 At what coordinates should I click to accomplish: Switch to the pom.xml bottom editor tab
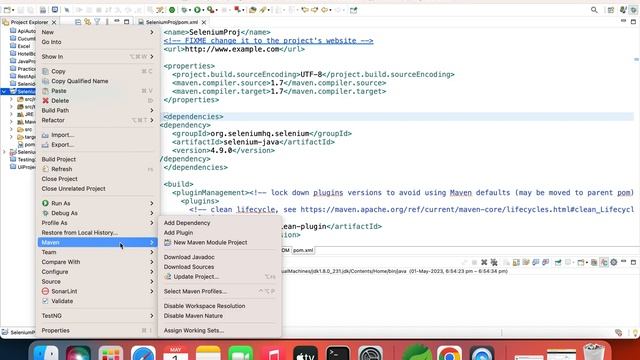303,250
